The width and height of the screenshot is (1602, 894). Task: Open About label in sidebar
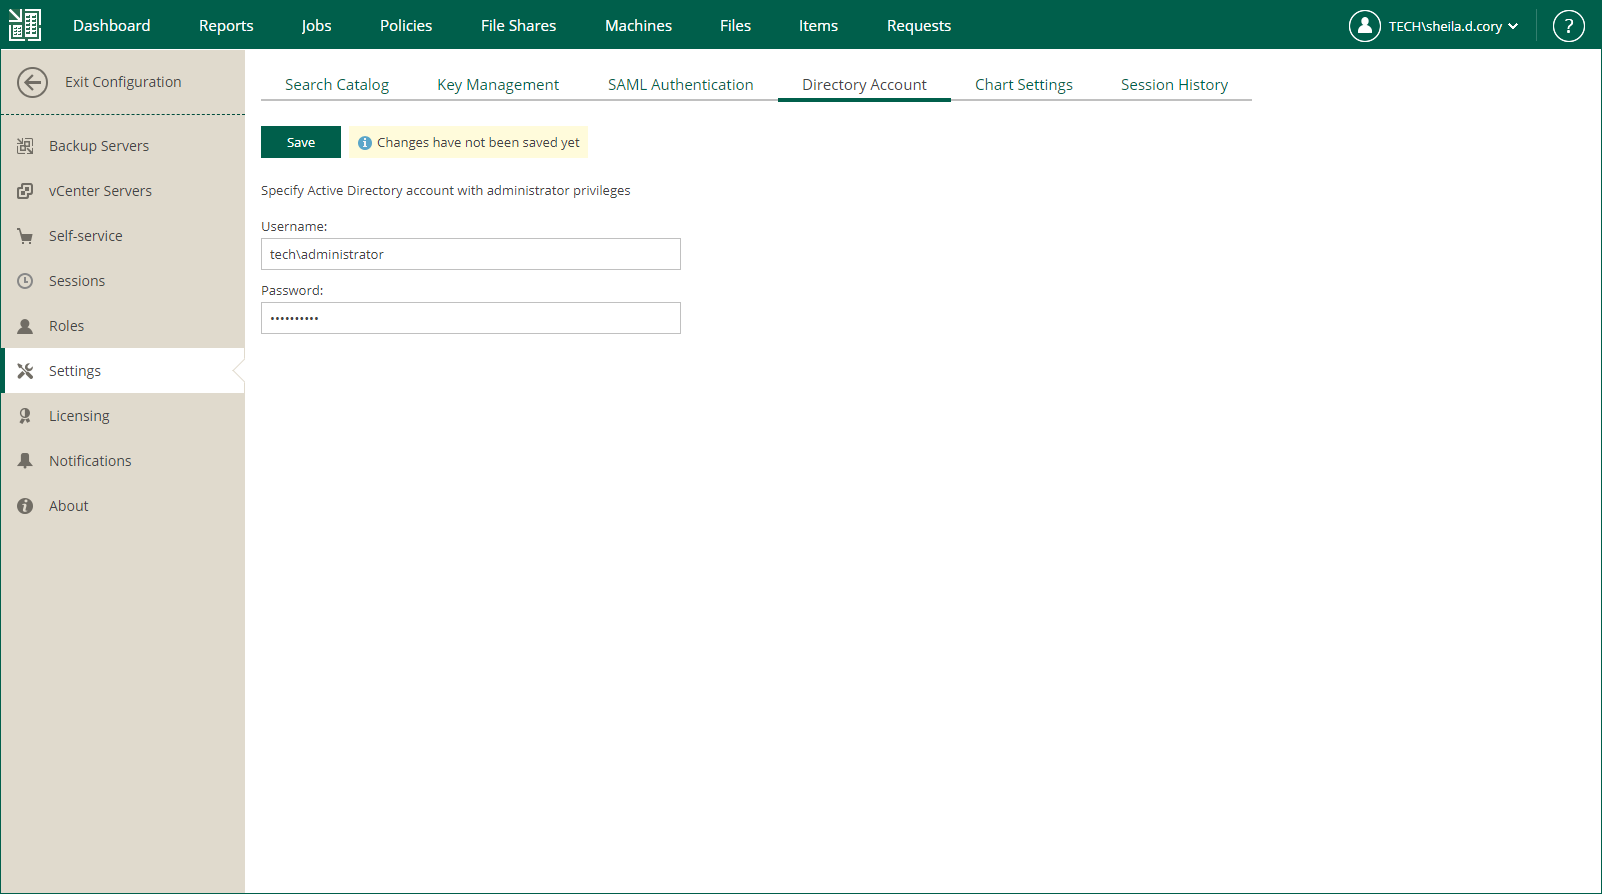(x=69, y=506)
